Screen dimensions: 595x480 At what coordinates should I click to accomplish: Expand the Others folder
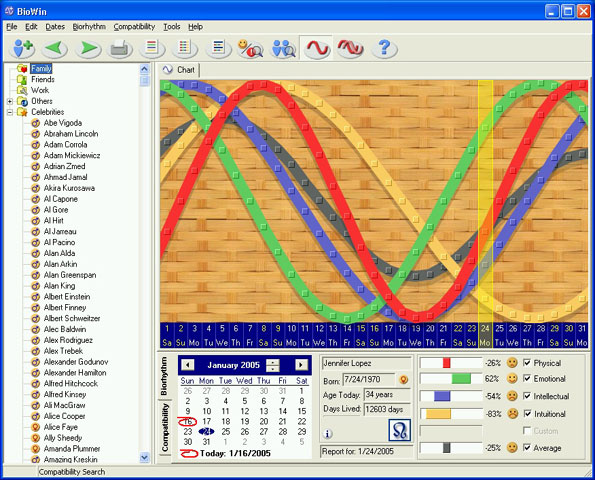(x=10, y=101)
